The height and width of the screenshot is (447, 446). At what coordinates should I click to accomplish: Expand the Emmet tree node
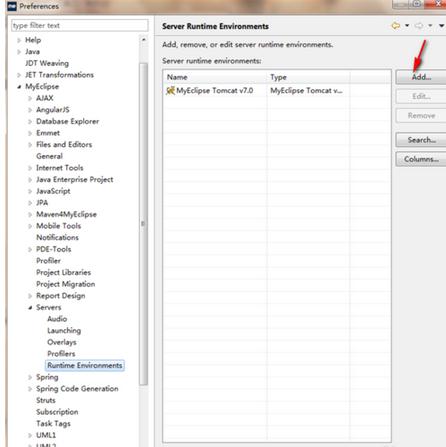point(30,133)
